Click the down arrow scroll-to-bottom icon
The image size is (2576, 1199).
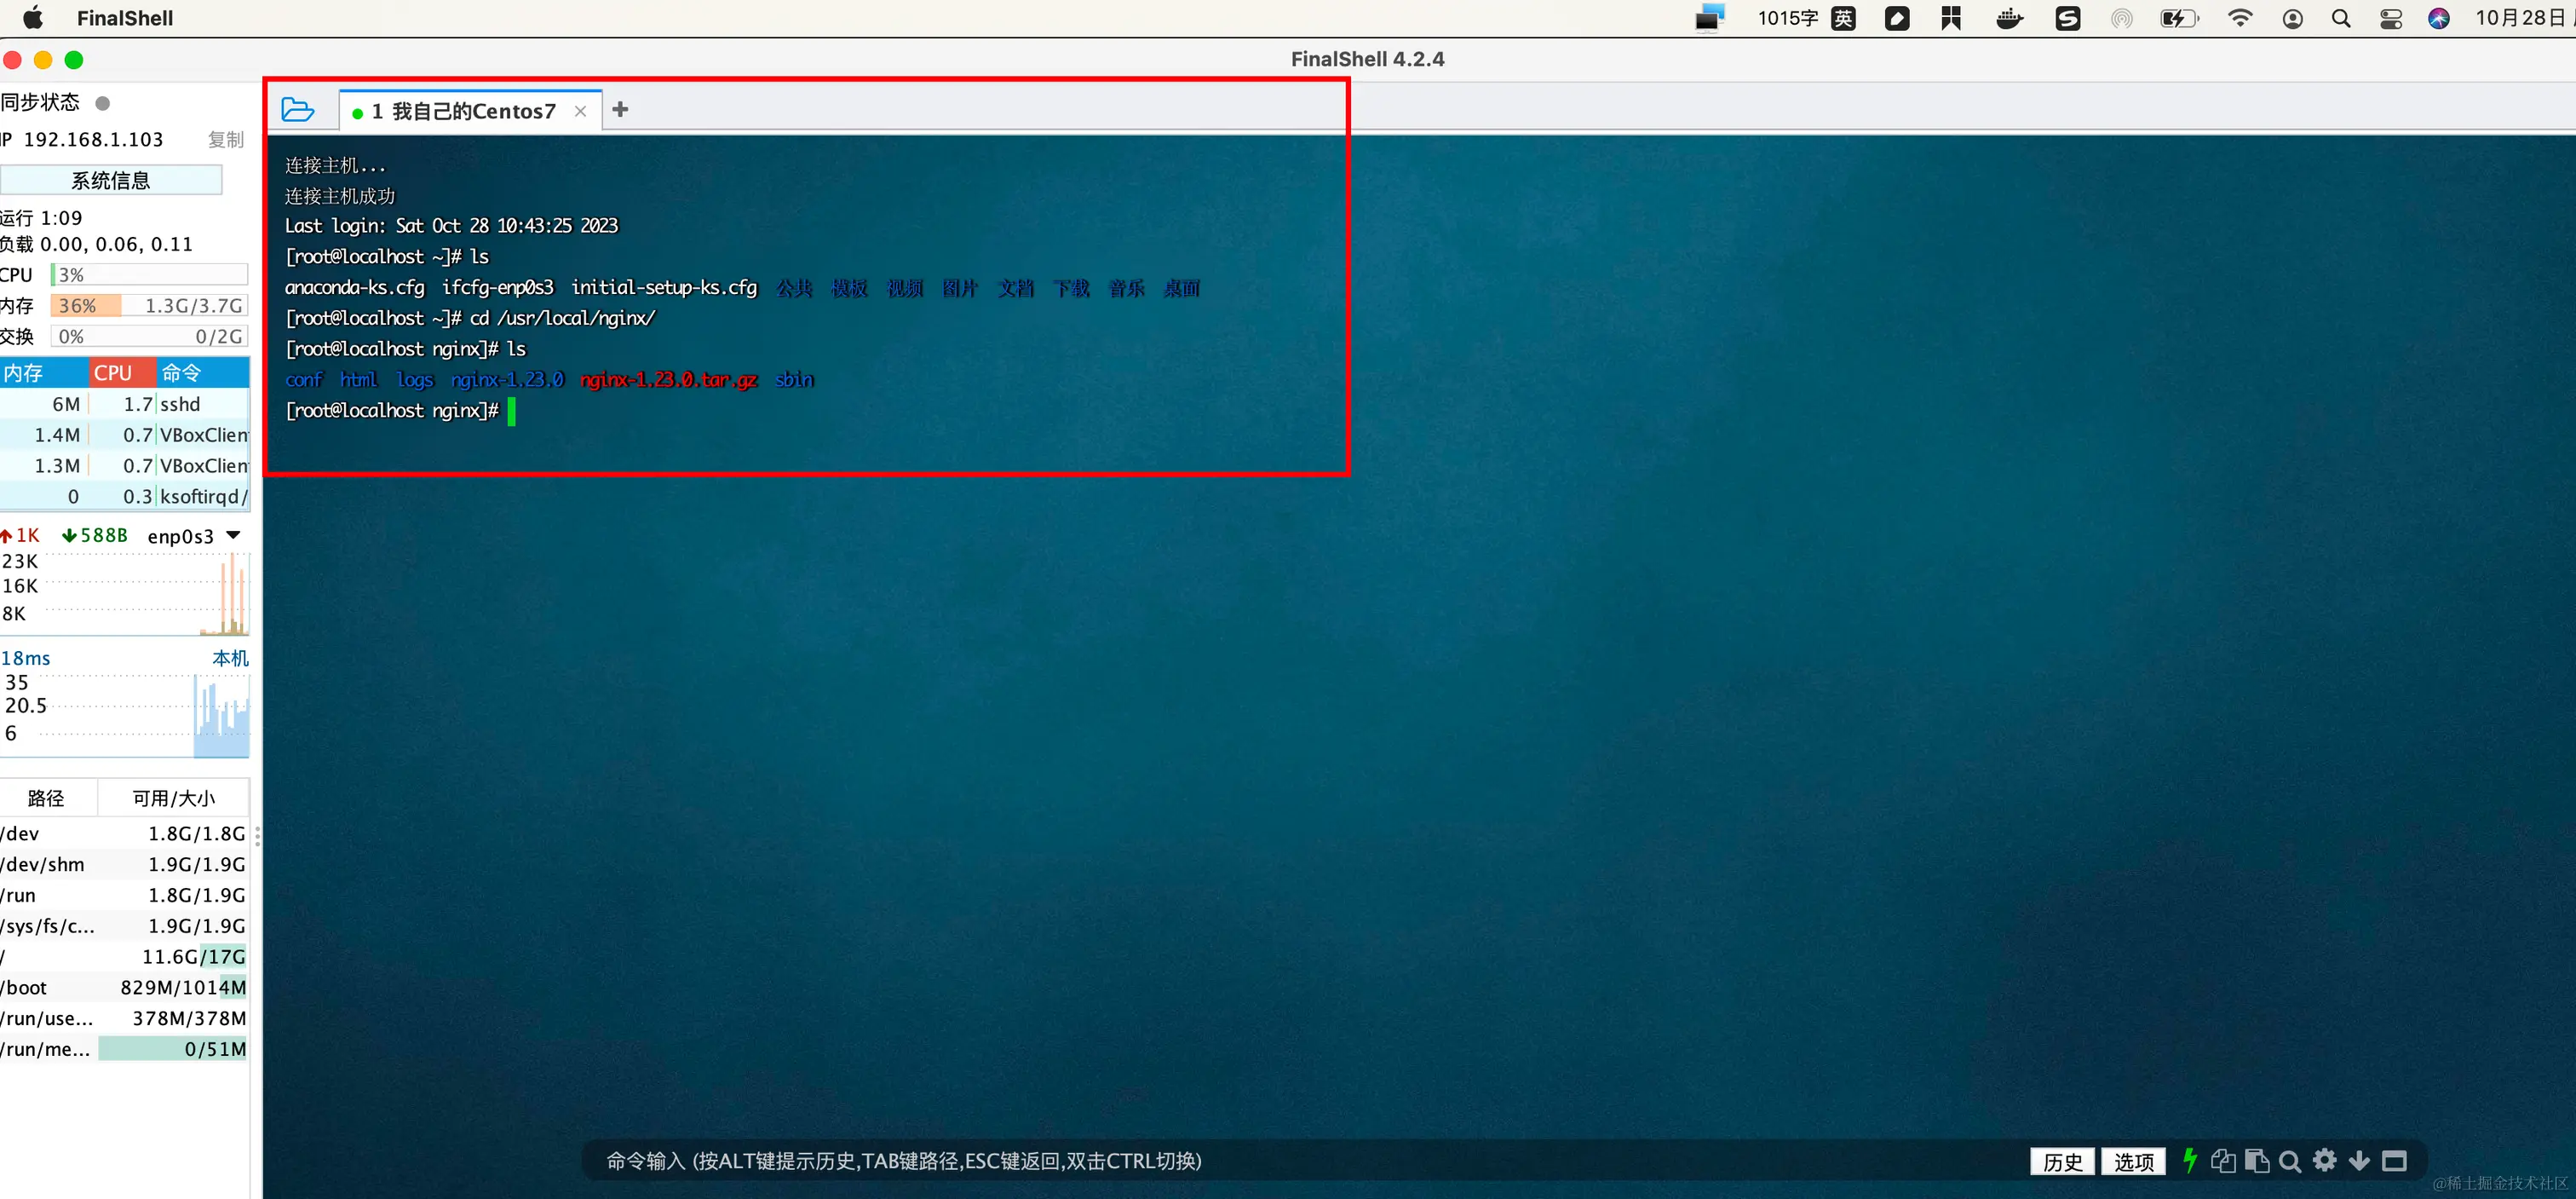2359,1161
